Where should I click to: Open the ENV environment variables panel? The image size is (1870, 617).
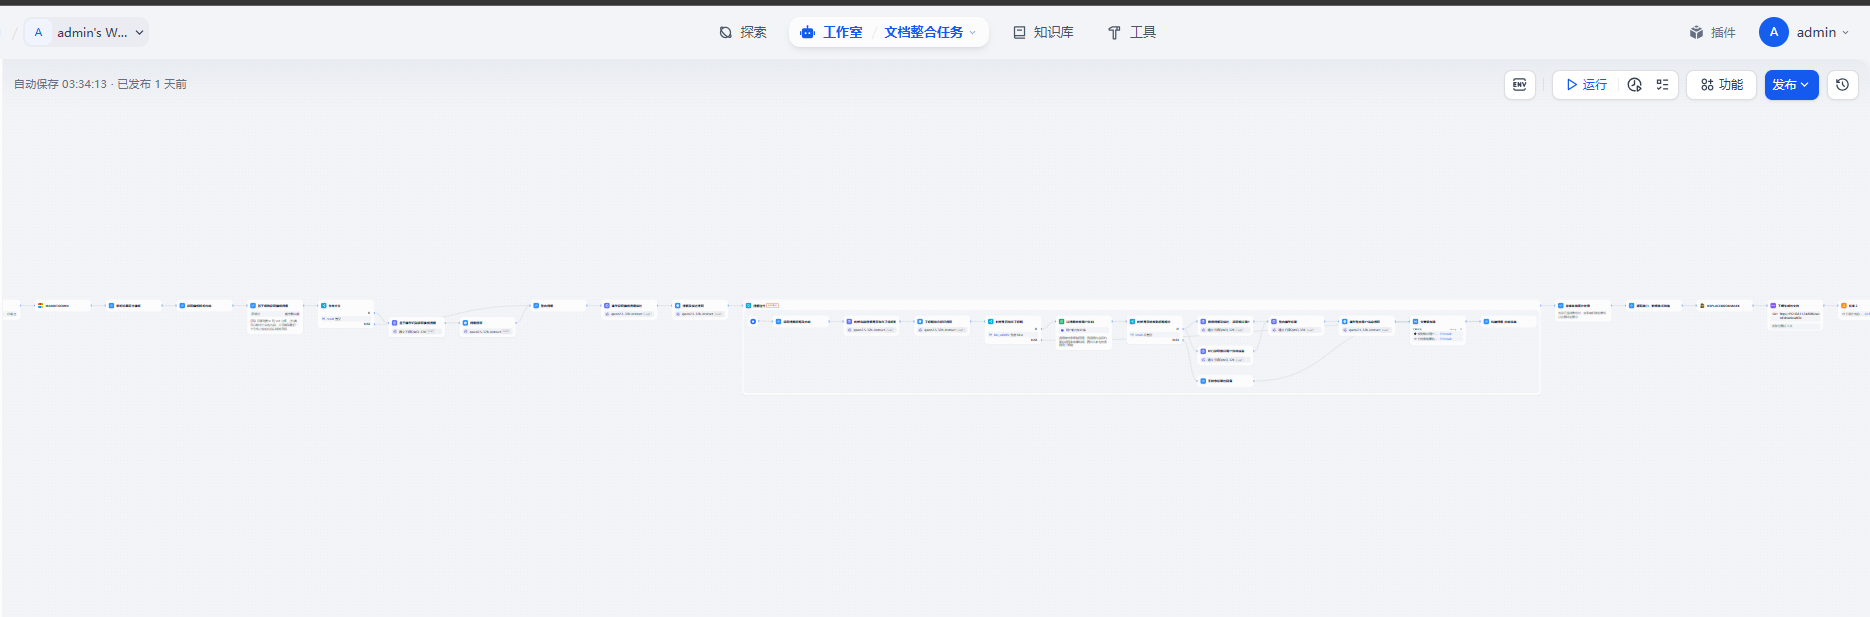point(1520,85)
